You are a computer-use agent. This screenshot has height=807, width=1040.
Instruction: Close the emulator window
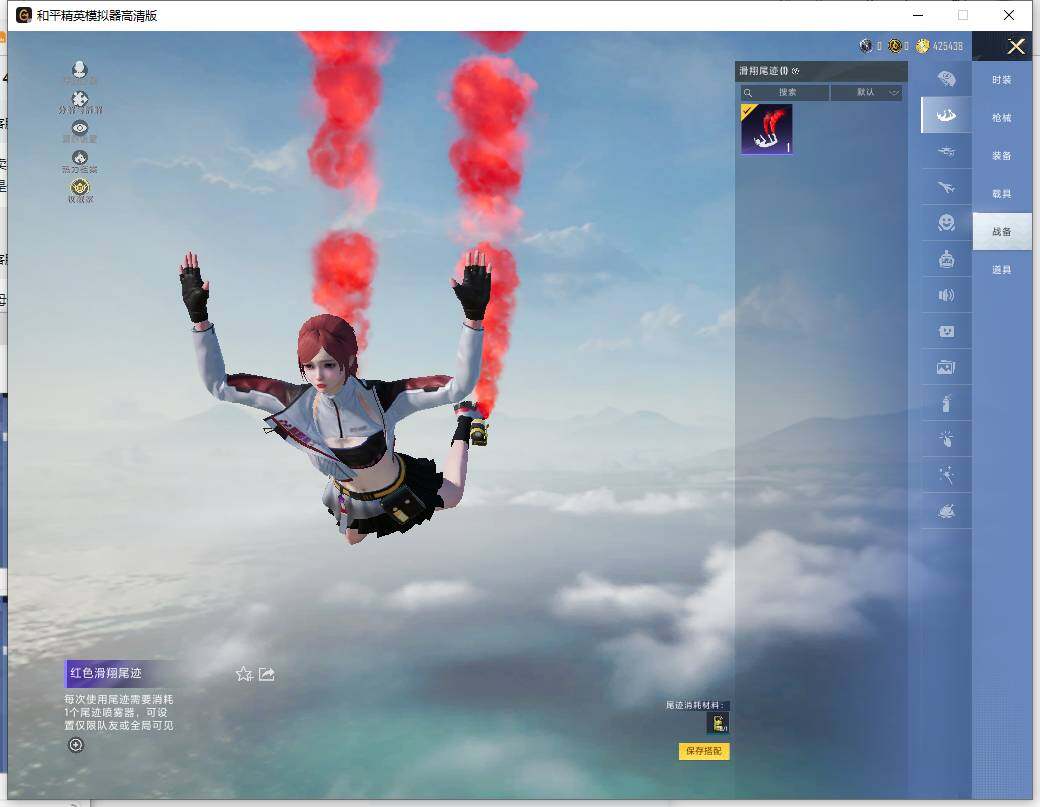click(1009, 15)
